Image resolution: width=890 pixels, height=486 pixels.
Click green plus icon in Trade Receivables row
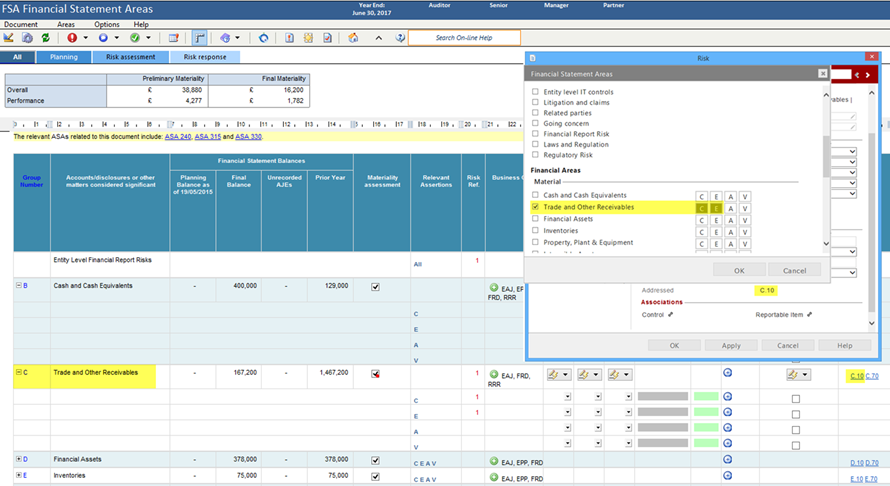(x=494, y=374)
